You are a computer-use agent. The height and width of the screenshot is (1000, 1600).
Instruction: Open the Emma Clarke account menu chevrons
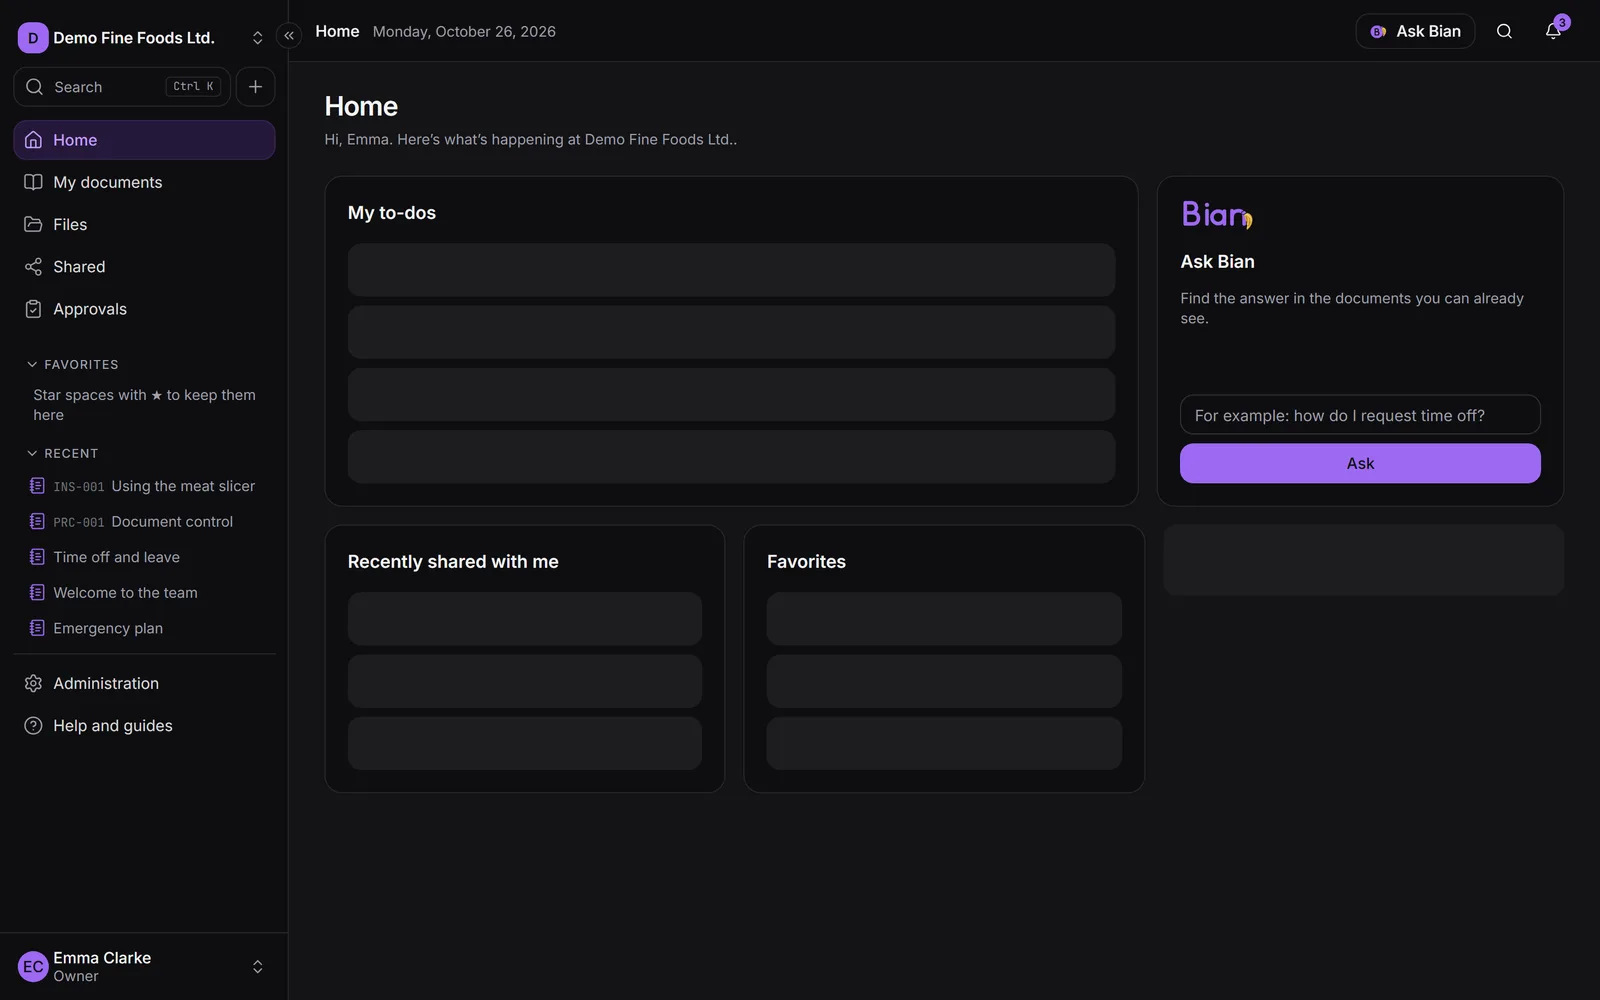[257, 967]
